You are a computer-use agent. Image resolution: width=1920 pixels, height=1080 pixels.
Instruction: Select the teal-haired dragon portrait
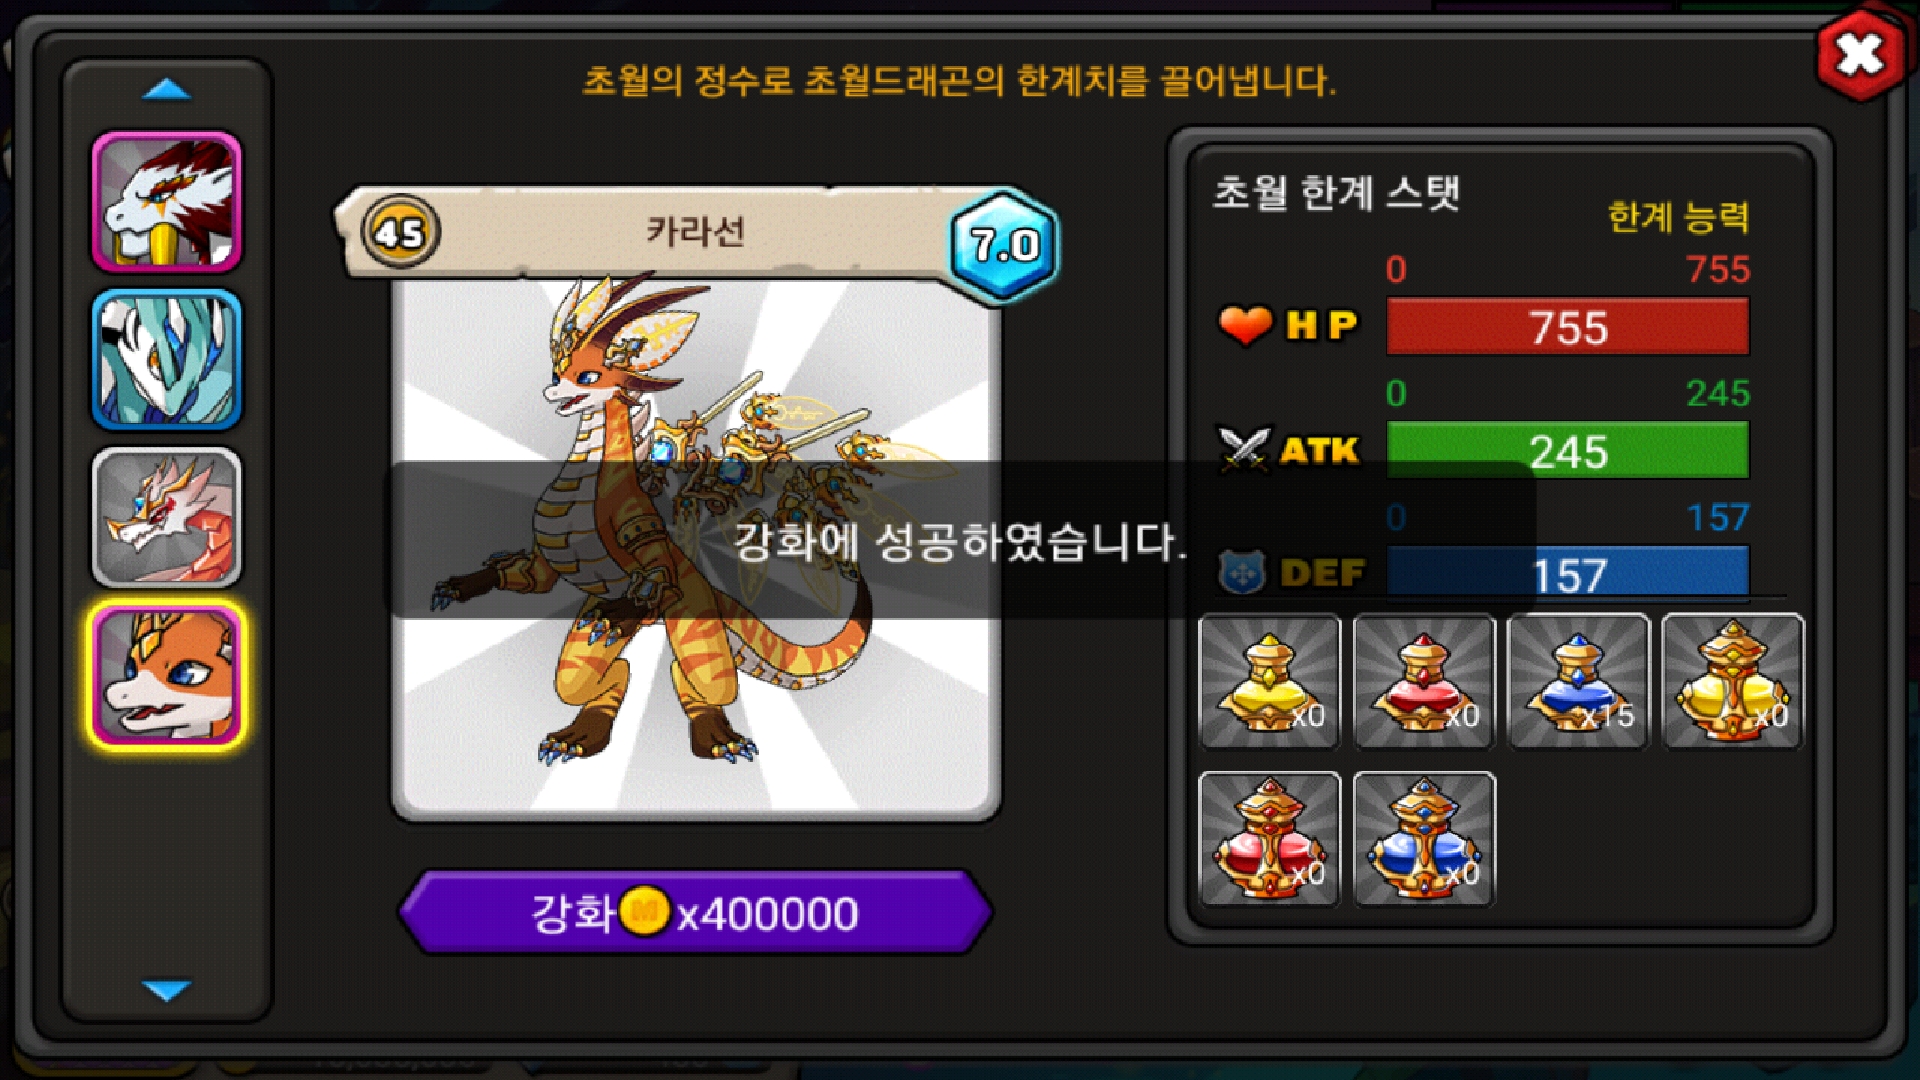click(x=167, y=360)
